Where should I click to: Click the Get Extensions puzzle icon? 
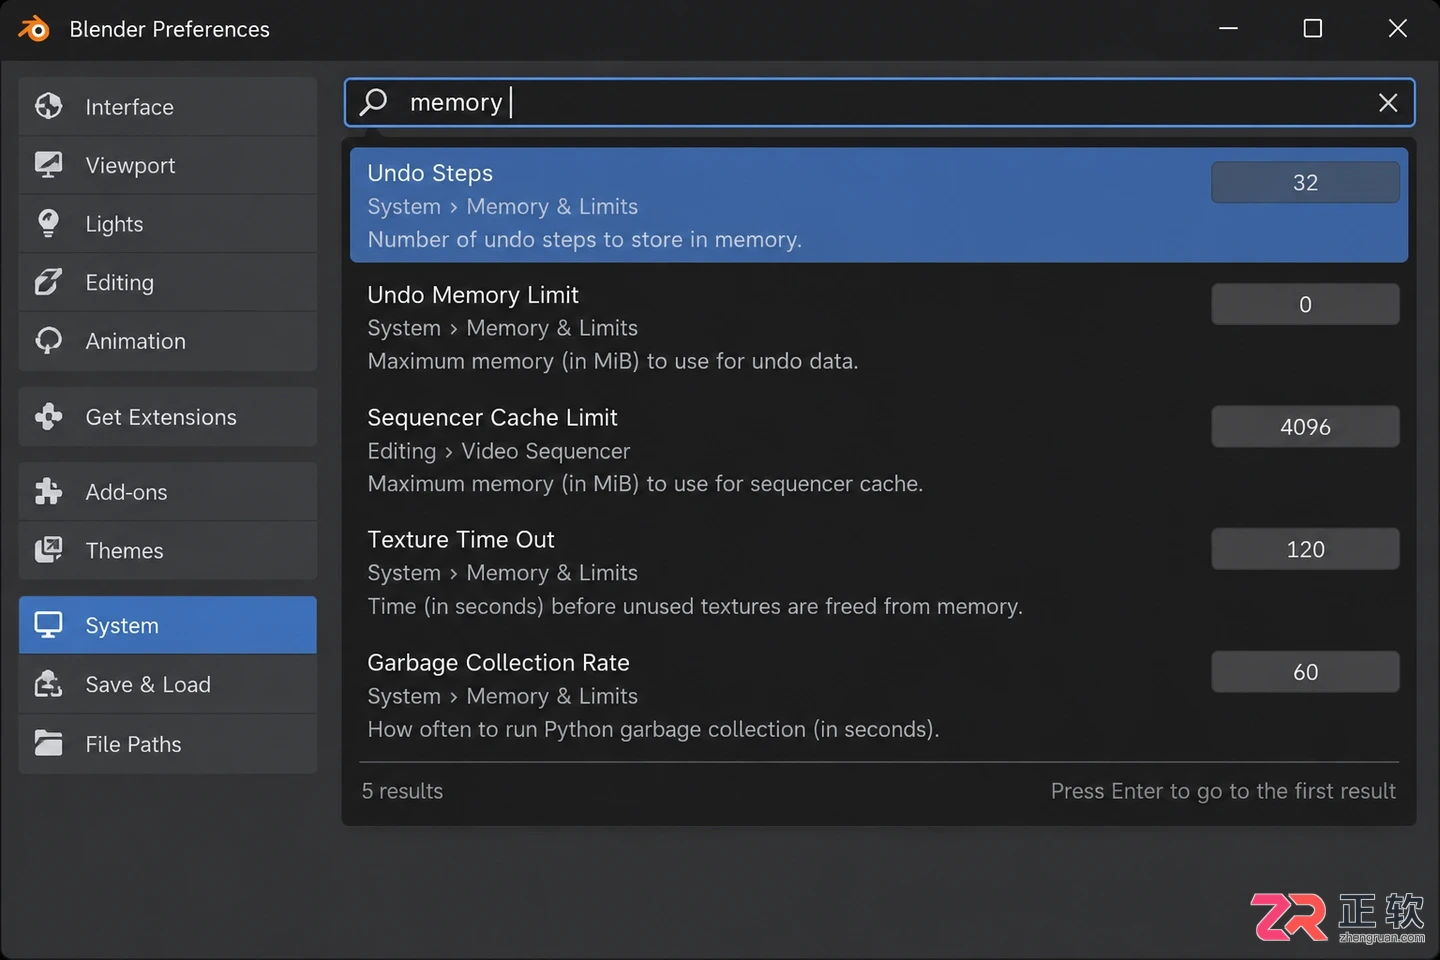[x=48, y=416]
